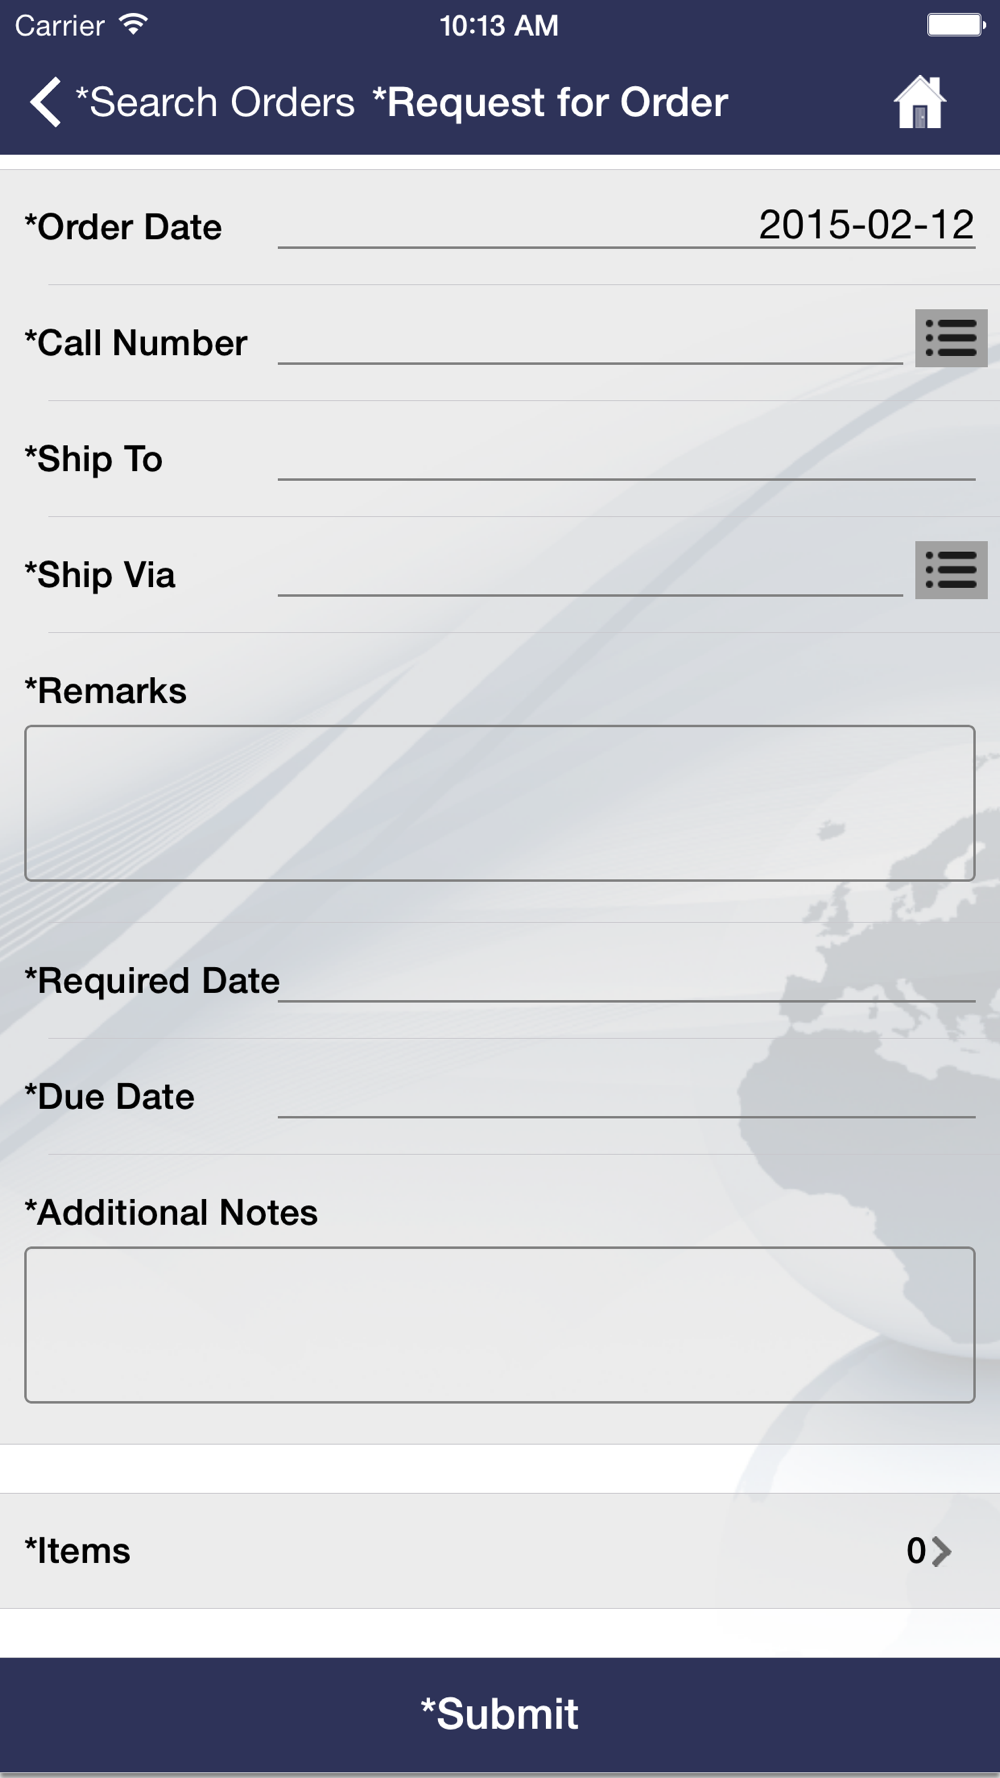1000x1778 pixels.
Task: Tap the back chevron arrow
Action: click(x=45, y=102)
